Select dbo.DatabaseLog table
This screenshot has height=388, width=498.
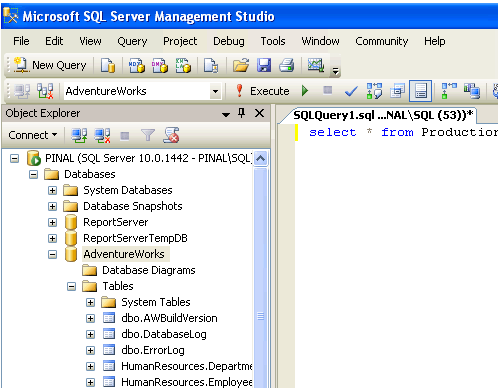[x=164, y=334]
